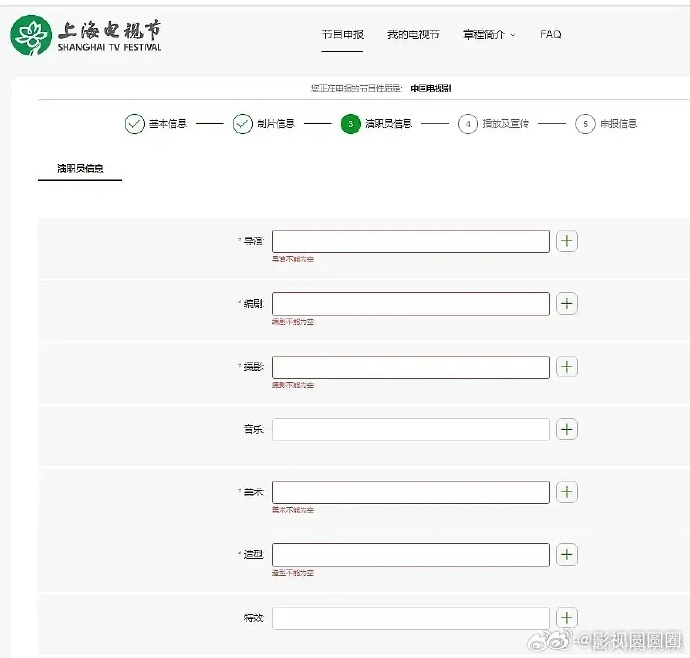Viewport: 690px width, 658px height.
Task: Focus the 音乐 input field
Action: (411, 429)
